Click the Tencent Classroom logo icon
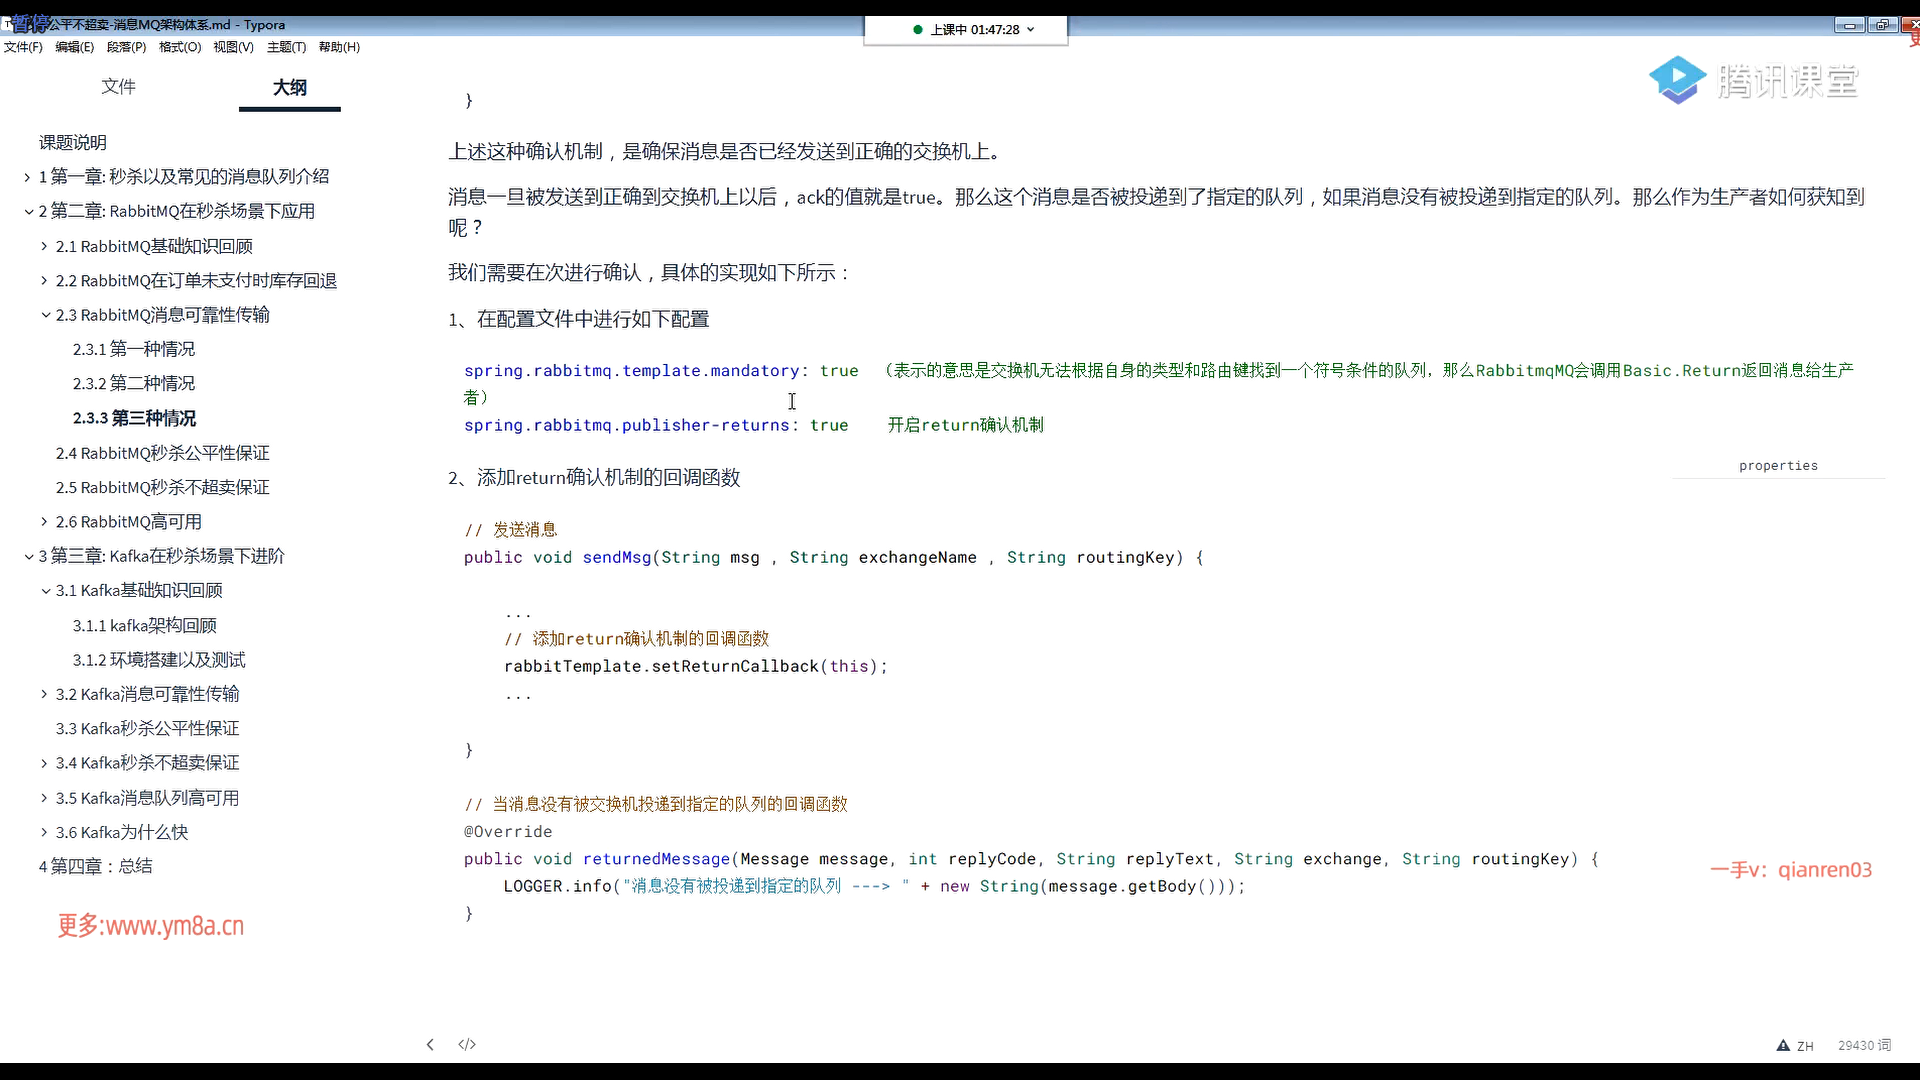This screenshot has width=1920, height=1080. [x=1677, y=80]
